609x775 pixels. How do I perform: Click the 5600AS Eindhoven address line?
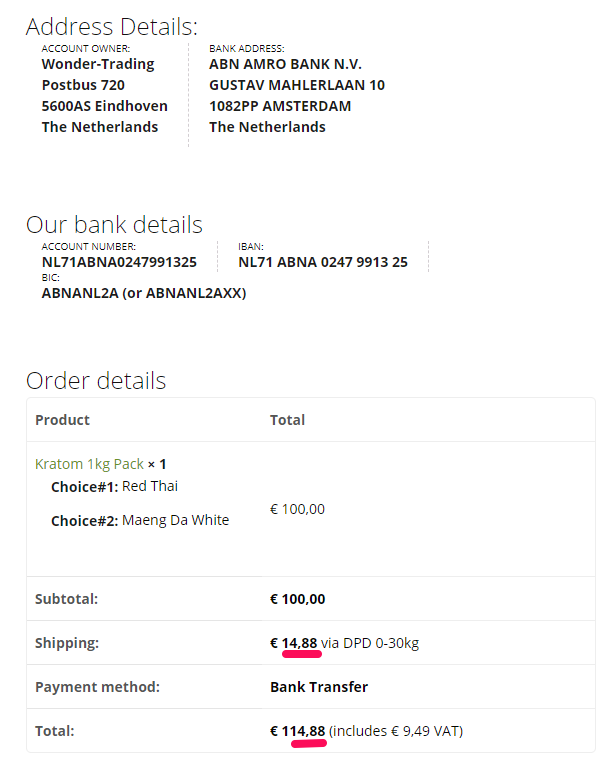click(x=104, y=106)
